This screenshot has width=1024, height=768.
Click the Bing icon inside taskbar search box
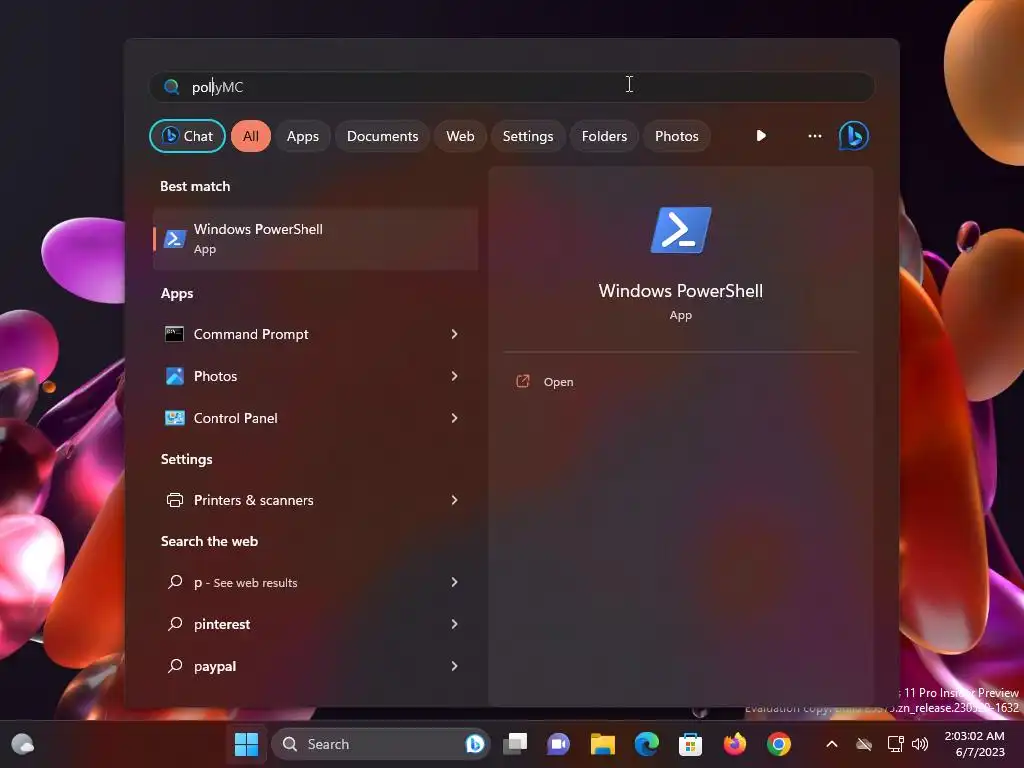coord(475,744)
